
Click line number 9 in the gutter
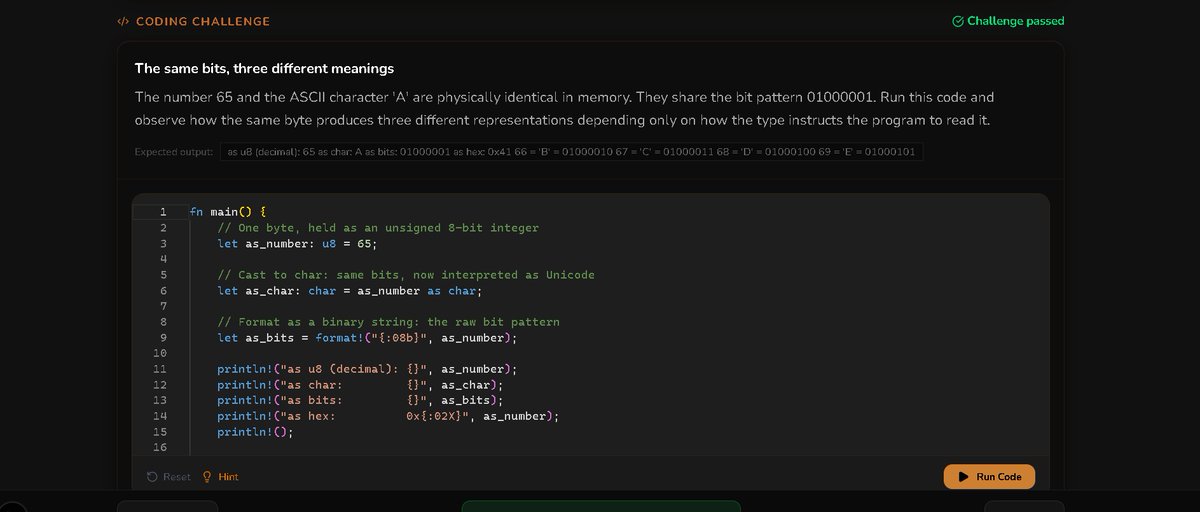click(x=163, y=338)
